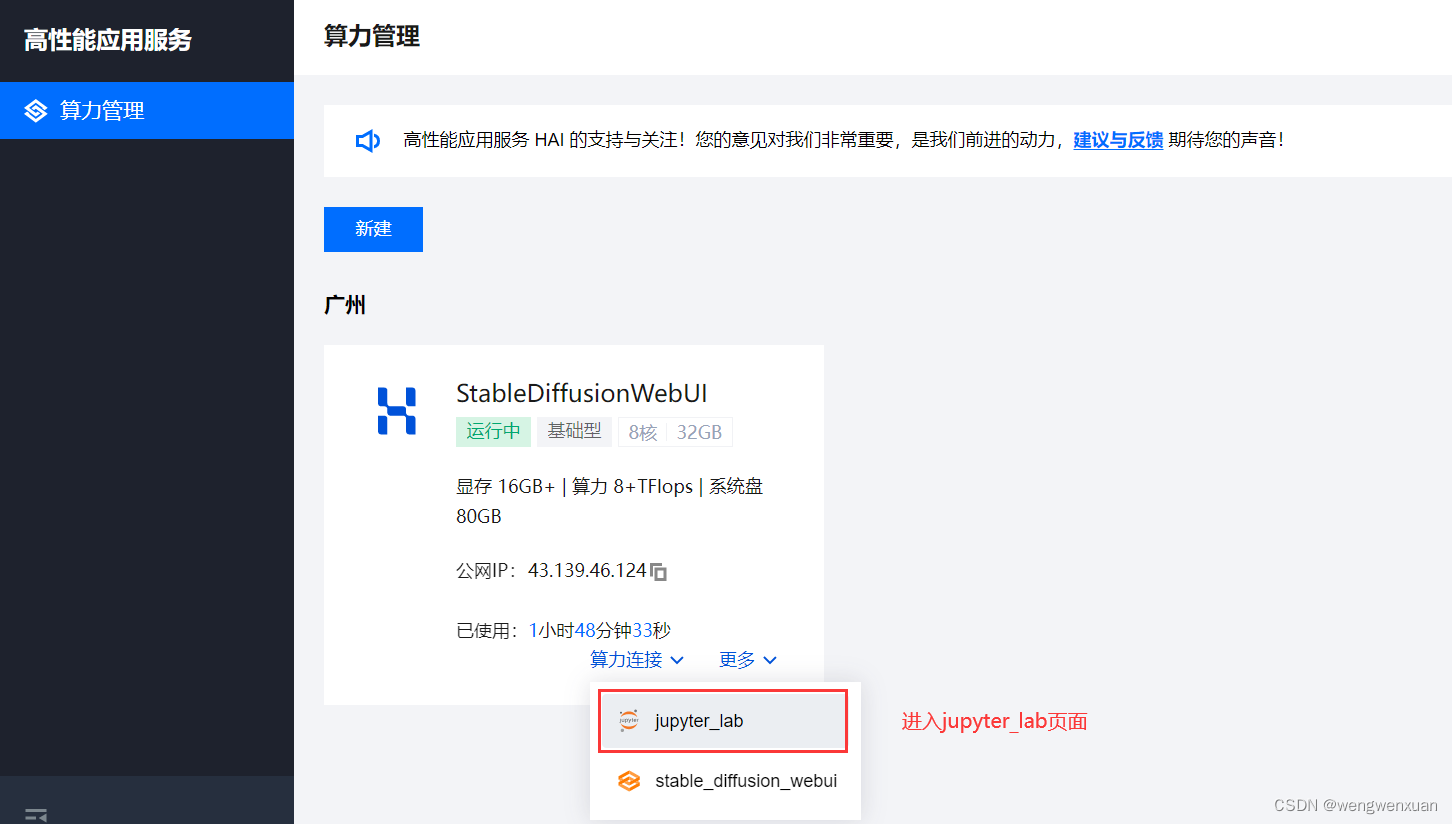
Task: Click the 算力管理 page heading
Action: pos(372,37)
